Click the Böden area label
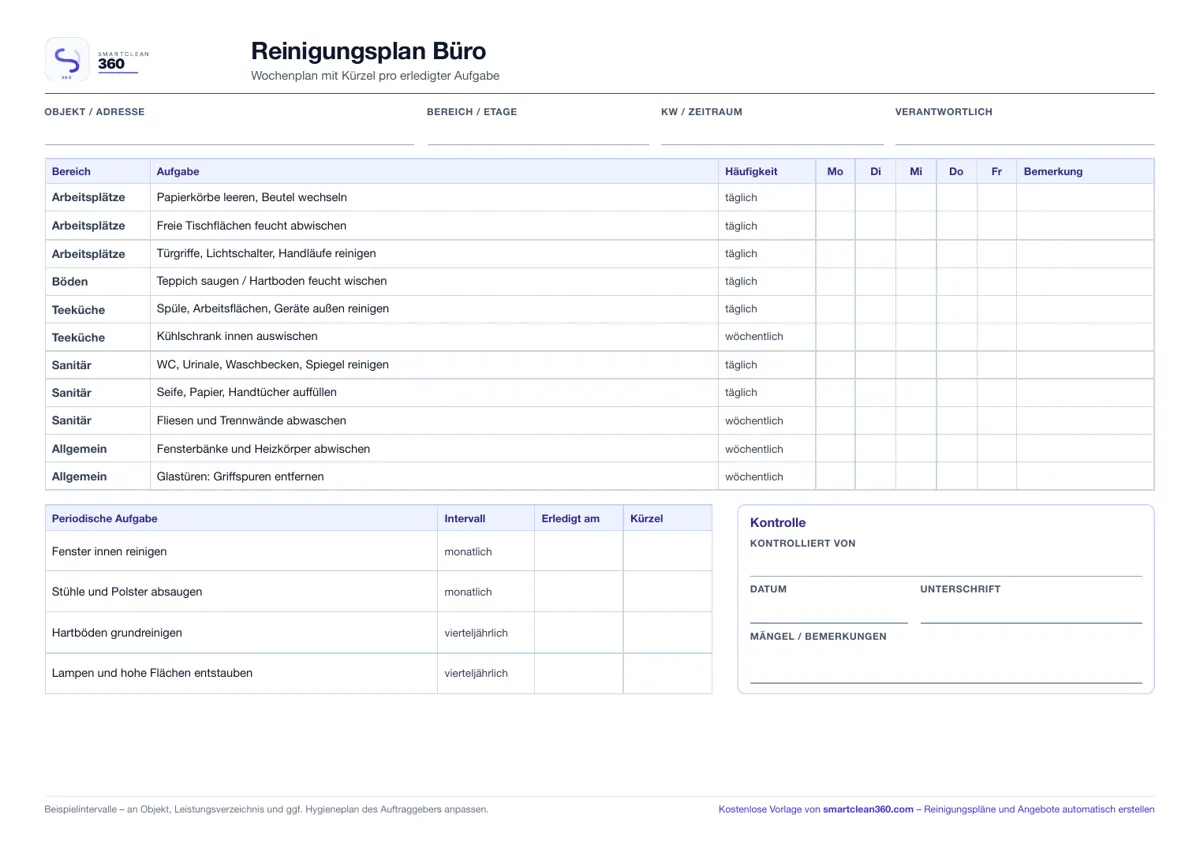This screenshot has width=1200, height=848. click(70, 282)
